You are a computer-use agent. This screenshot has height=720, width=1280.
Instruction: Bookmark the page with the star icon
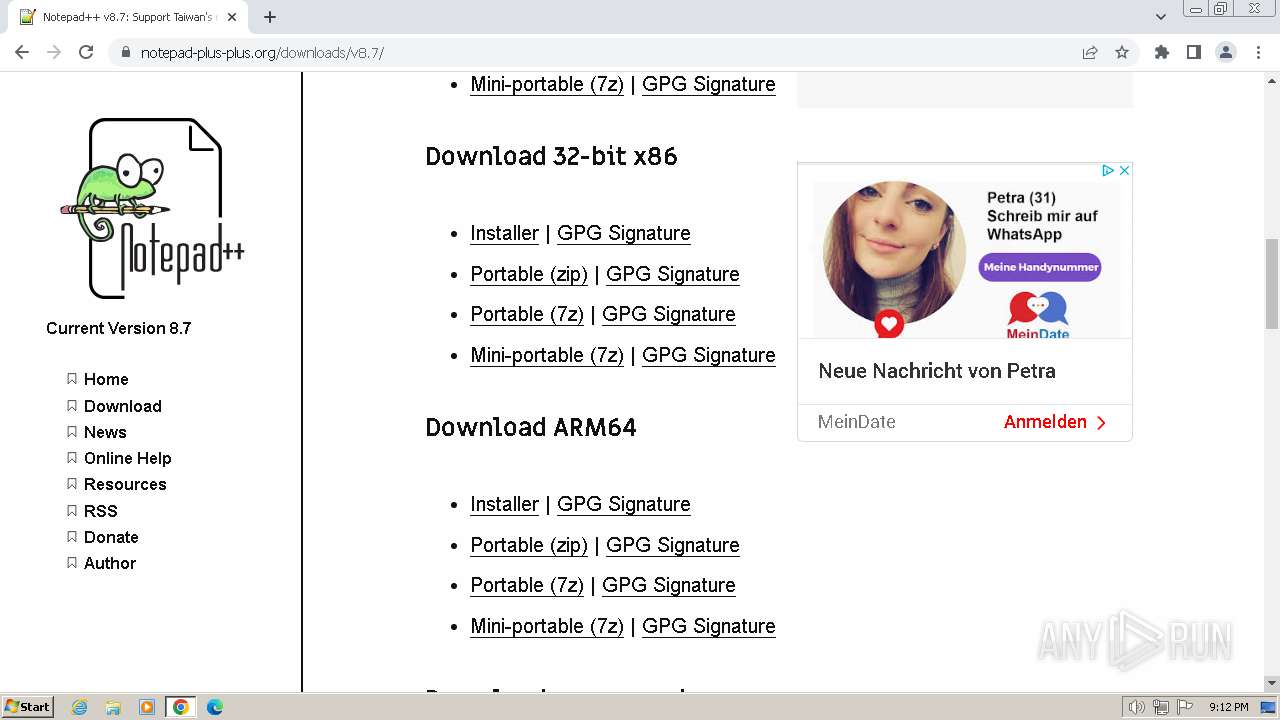1122,53
